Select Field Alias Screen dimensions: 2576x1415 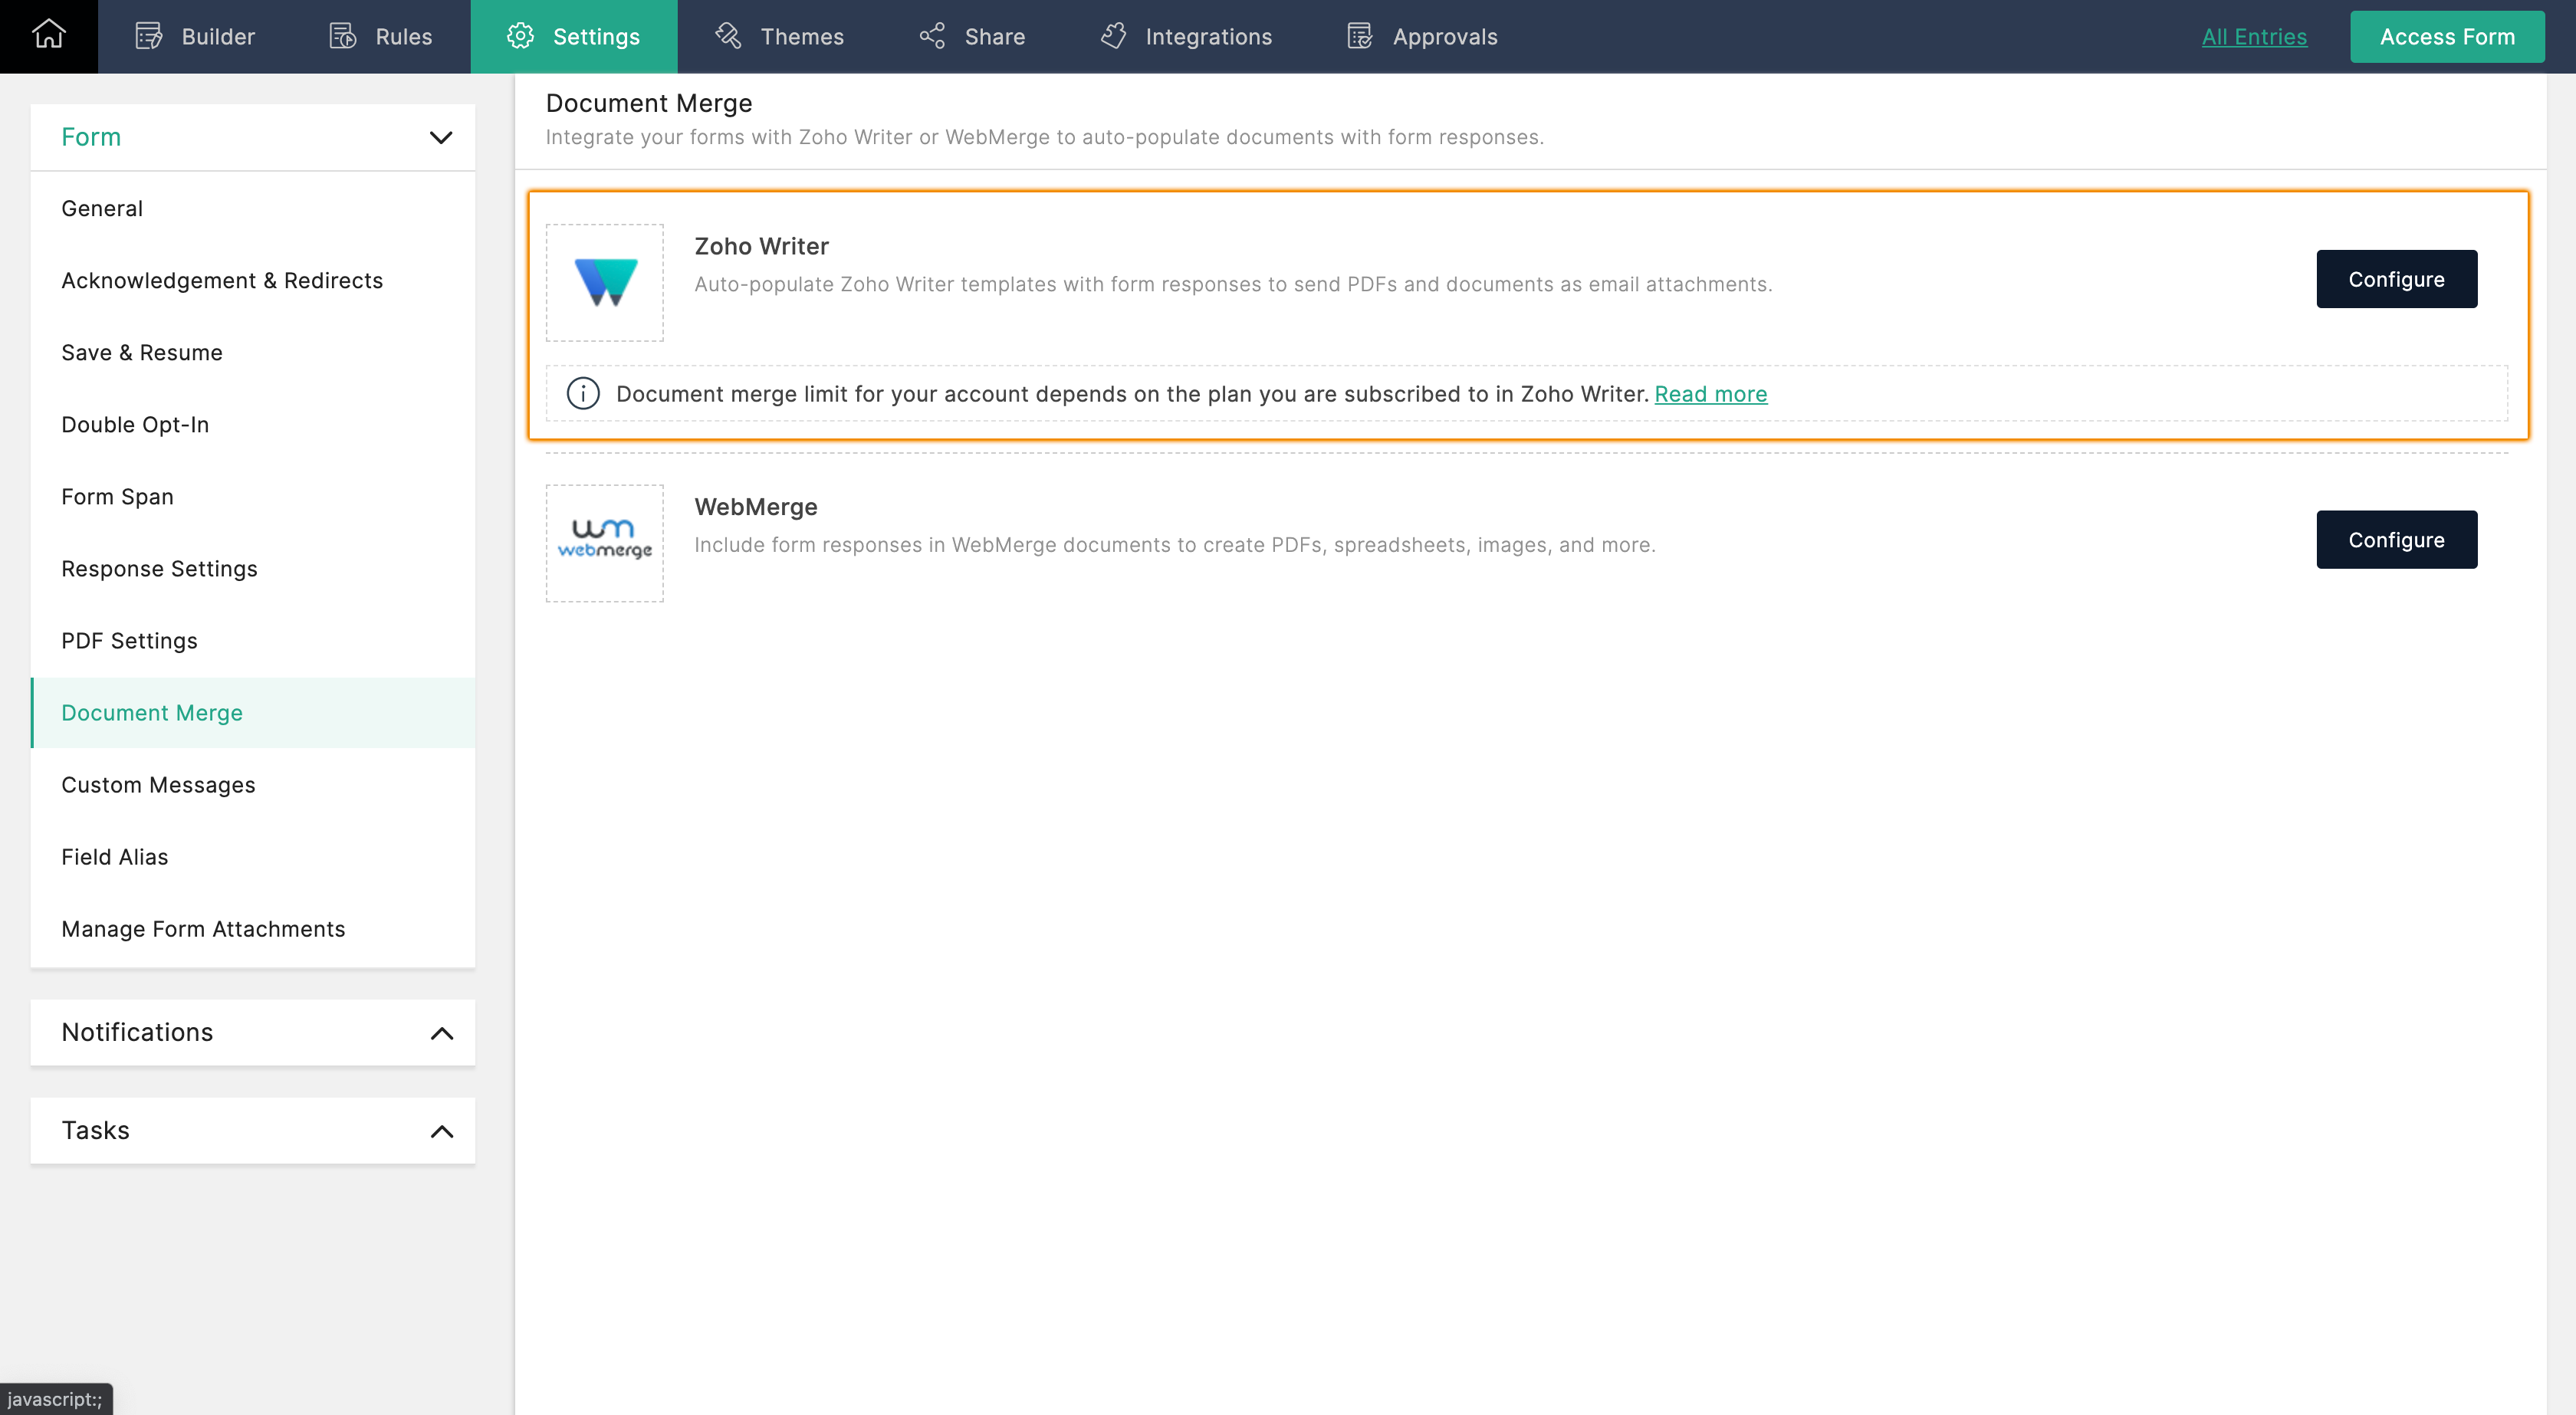click(252, 856)
